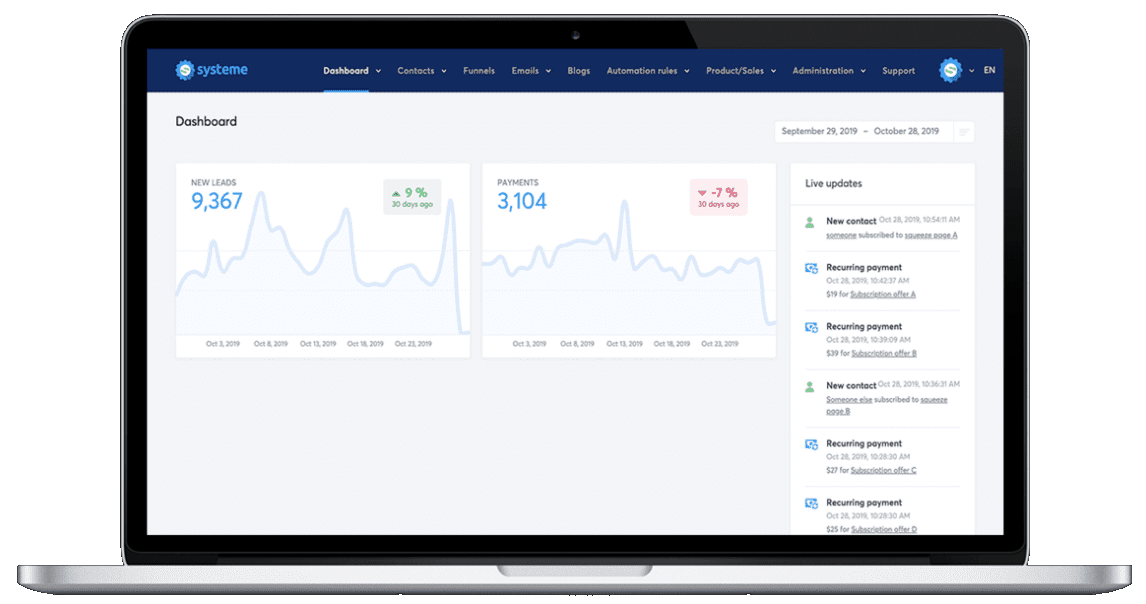Viewport: 1146px width, 604px height.
Task: Open the Subscription offer A link
Action: click(883, 294)
